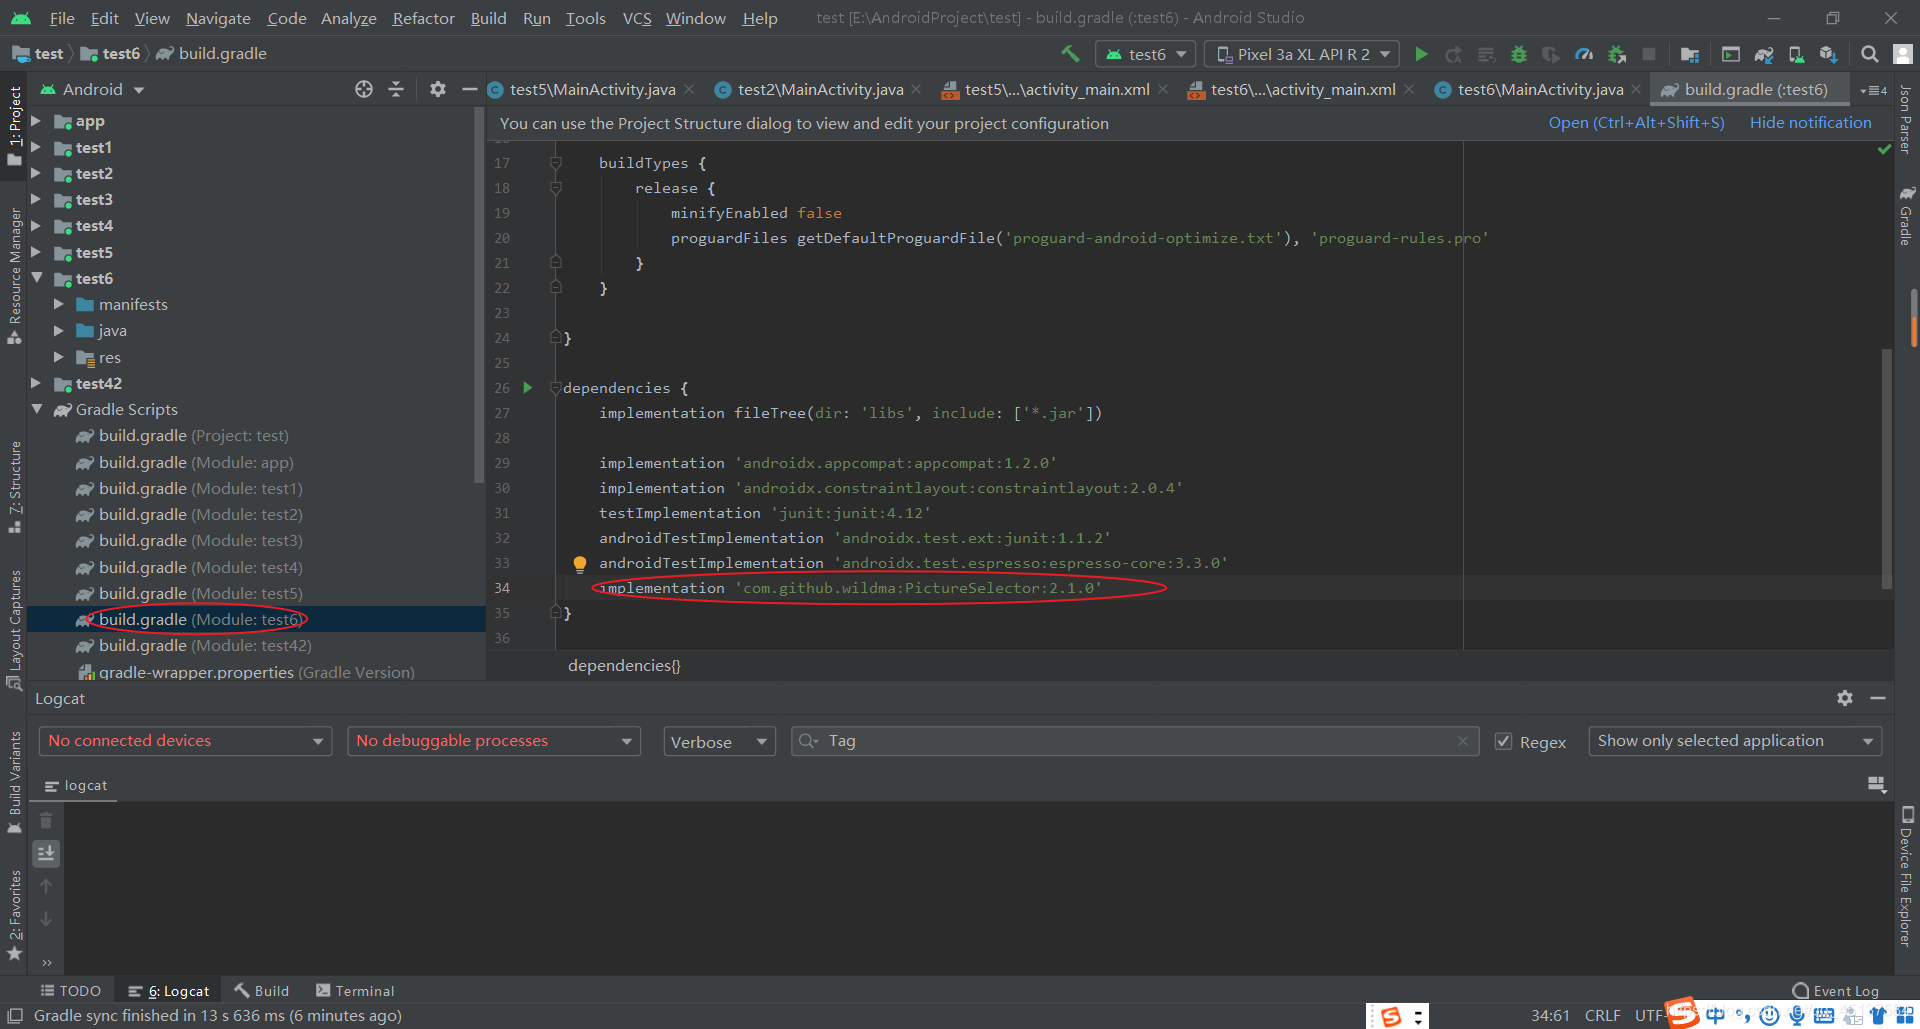Click the Make Project hammer icon
1920x1029 pixels.
pyautogui.click(x=1070, y=54)
